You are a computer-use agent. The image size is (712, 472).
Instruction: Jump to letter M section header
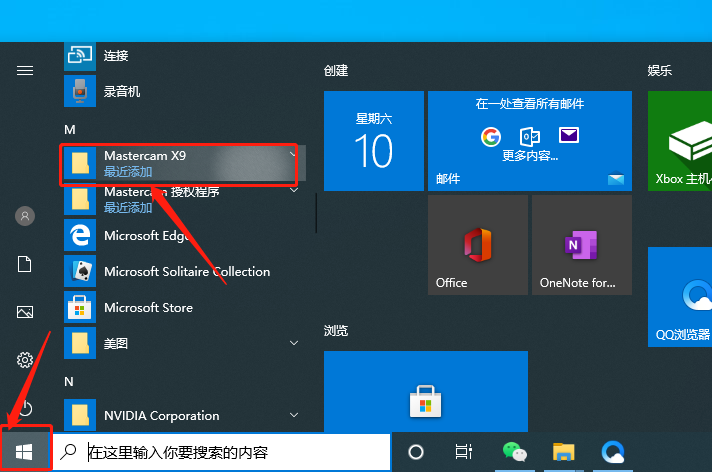69,130
